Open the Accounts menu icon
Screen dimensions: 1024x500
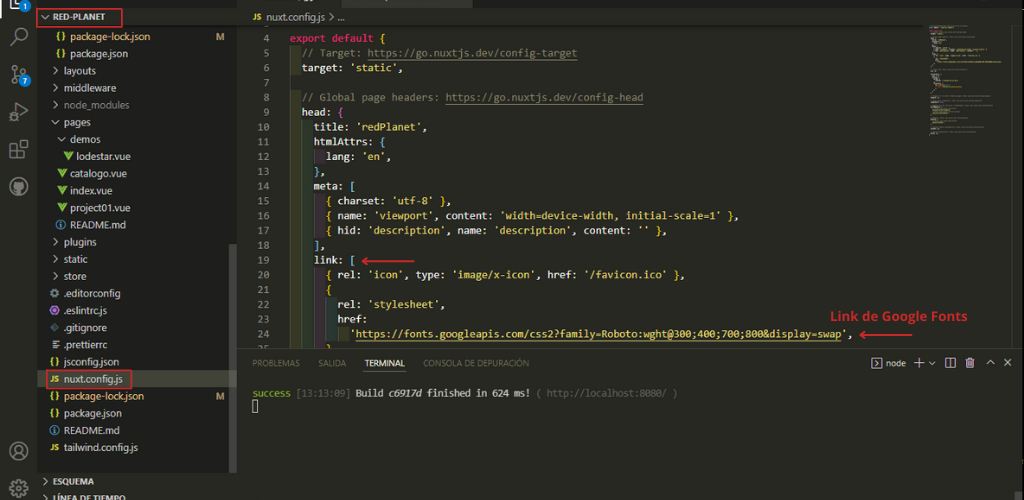[19, 451]
